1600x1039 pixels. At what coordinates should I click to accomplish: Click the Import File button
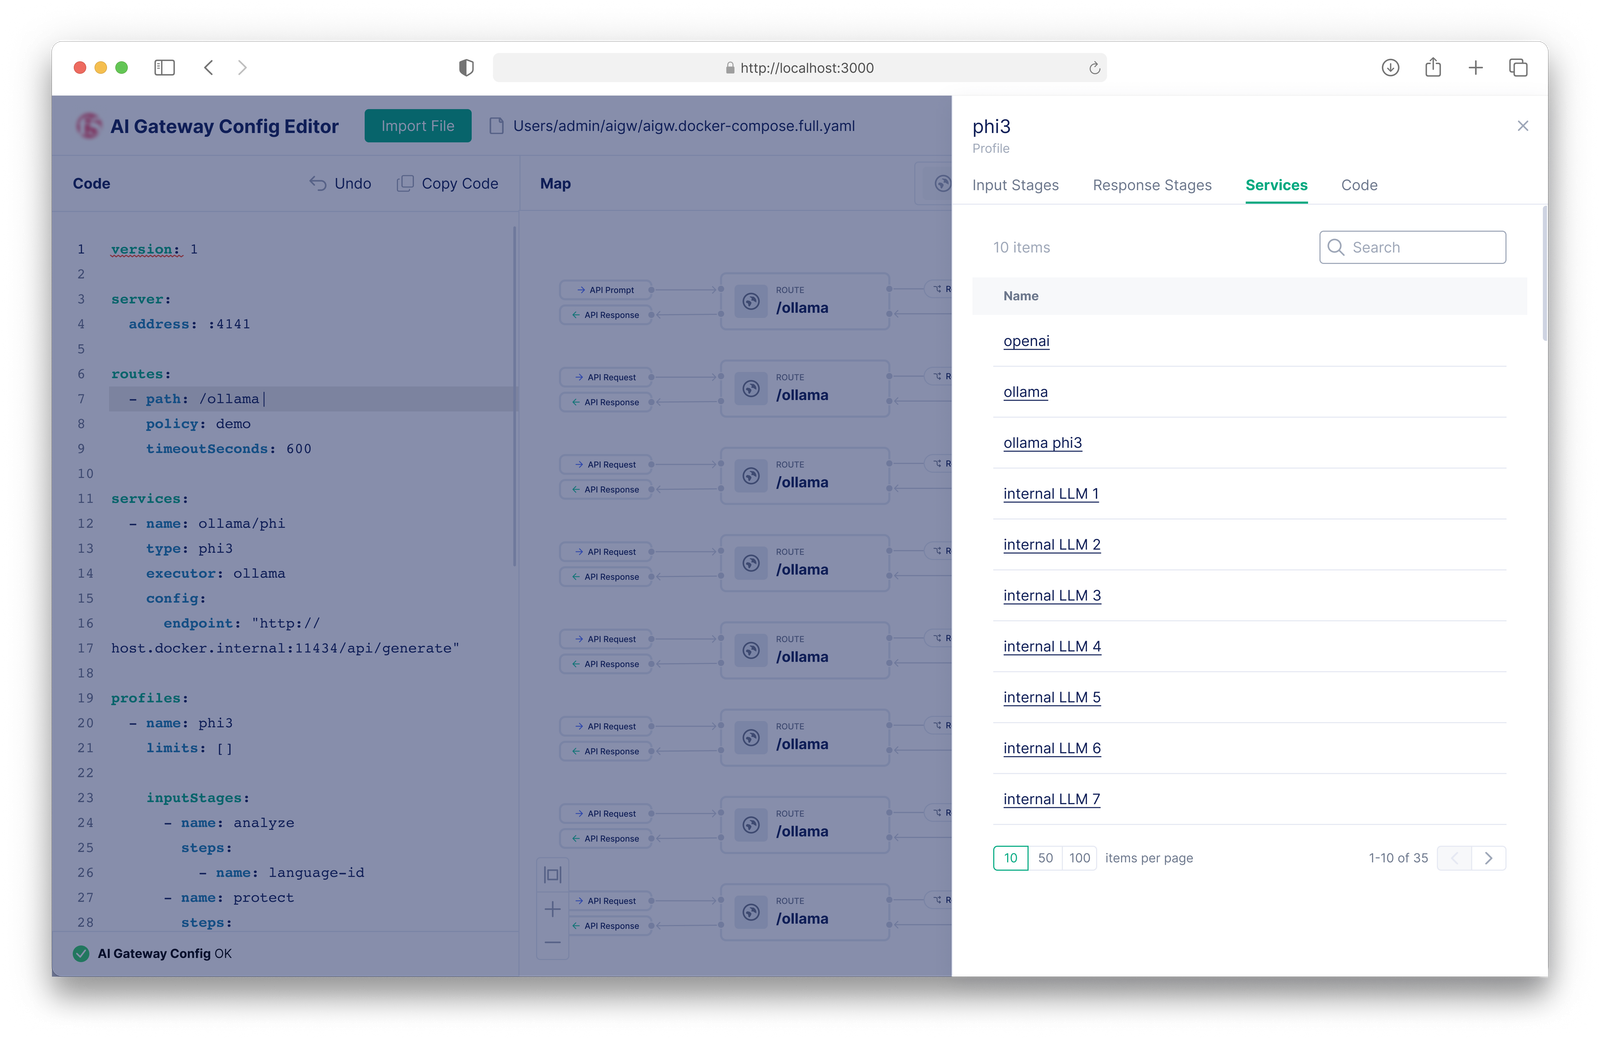tap(418, 126)
